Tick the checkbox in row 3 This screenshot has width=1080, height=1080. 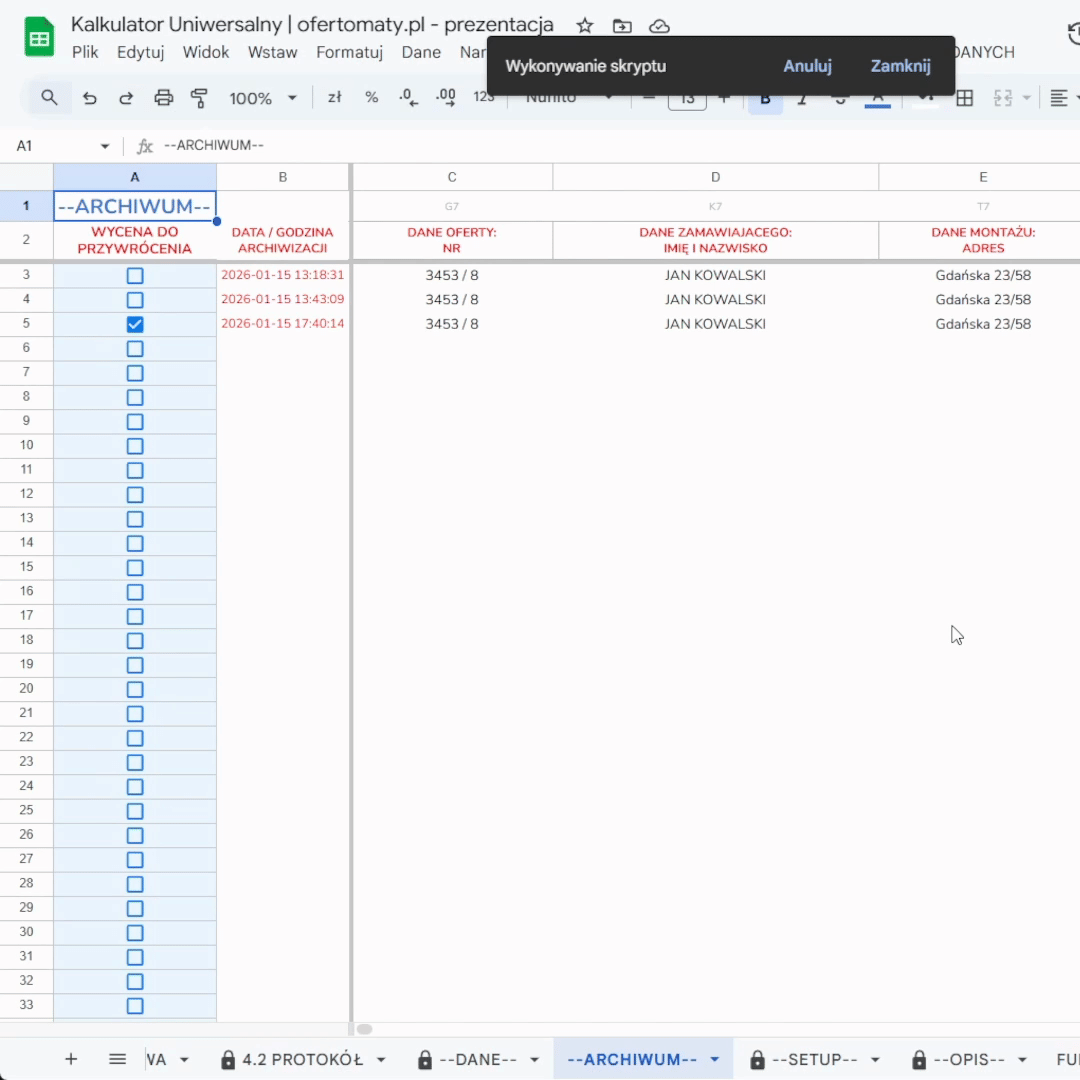tap(135, 275)
